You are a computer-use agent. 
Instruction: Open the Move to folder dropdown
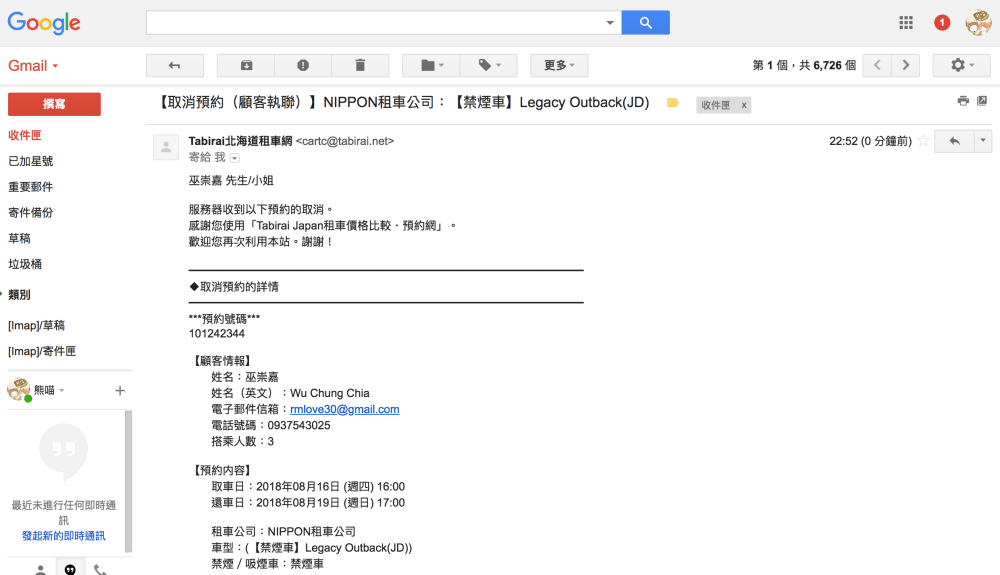[432, 65]
